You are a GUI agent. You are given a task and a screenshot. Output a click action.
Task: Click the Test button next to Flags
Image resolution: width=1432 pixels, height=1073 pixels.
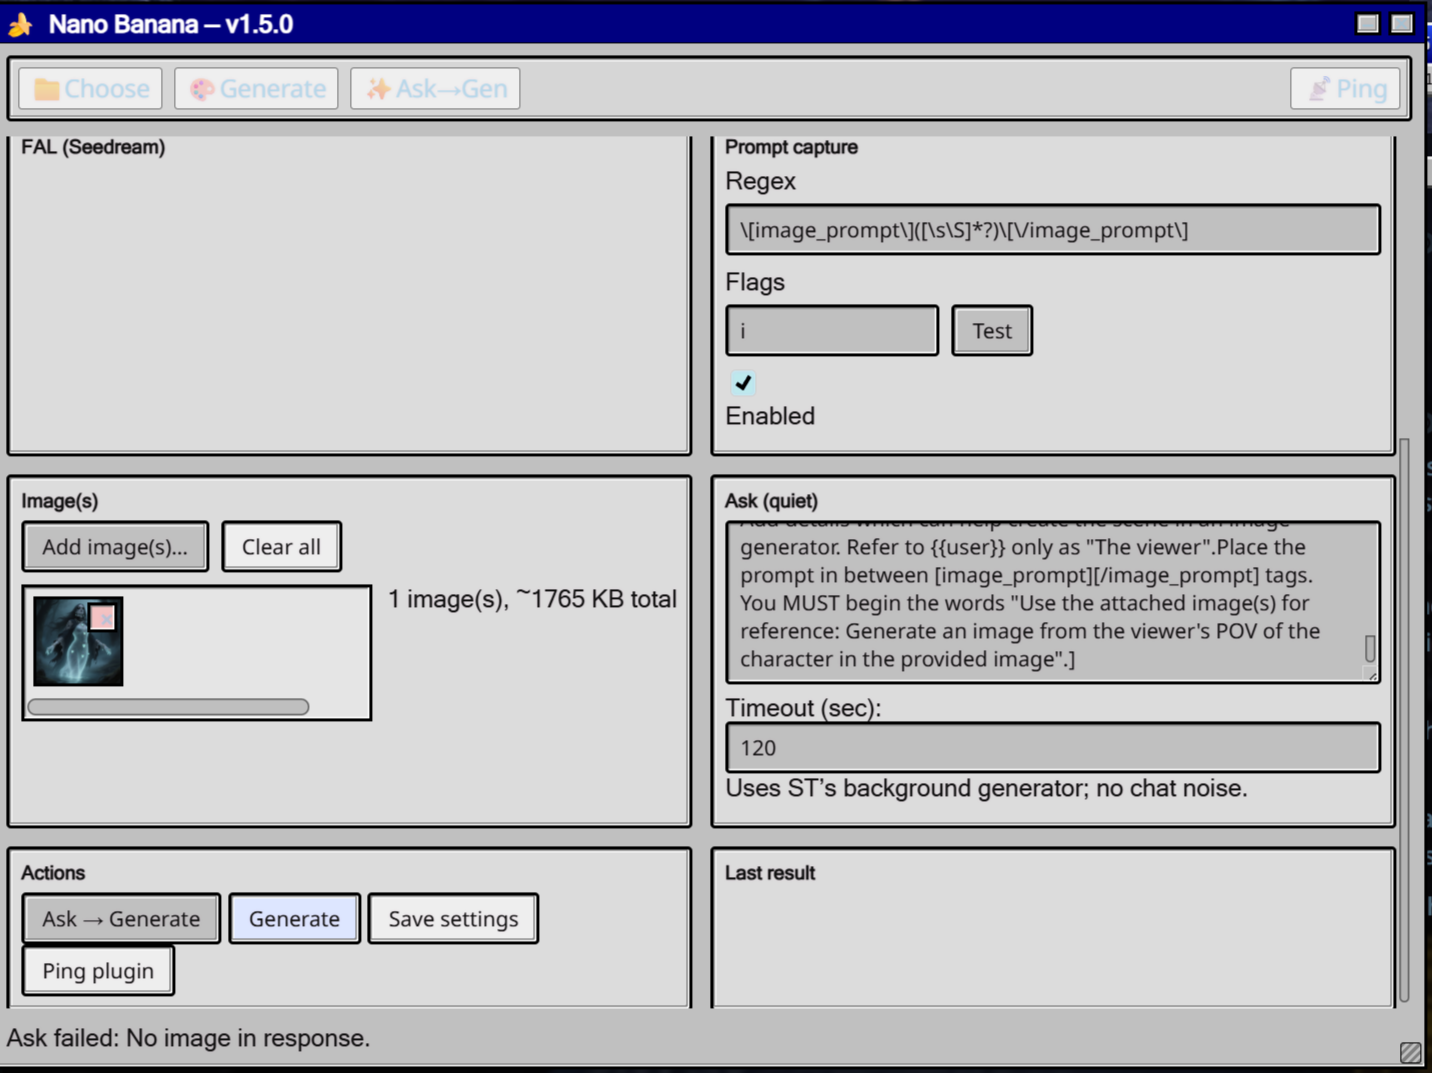[x=992, y=331]
